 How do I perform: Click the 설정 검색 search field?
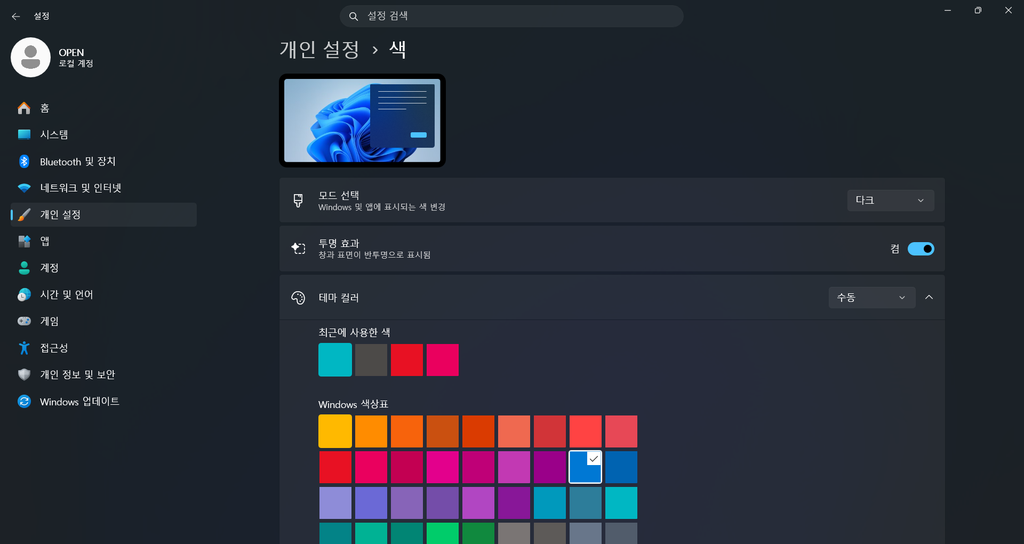(511, 16)
